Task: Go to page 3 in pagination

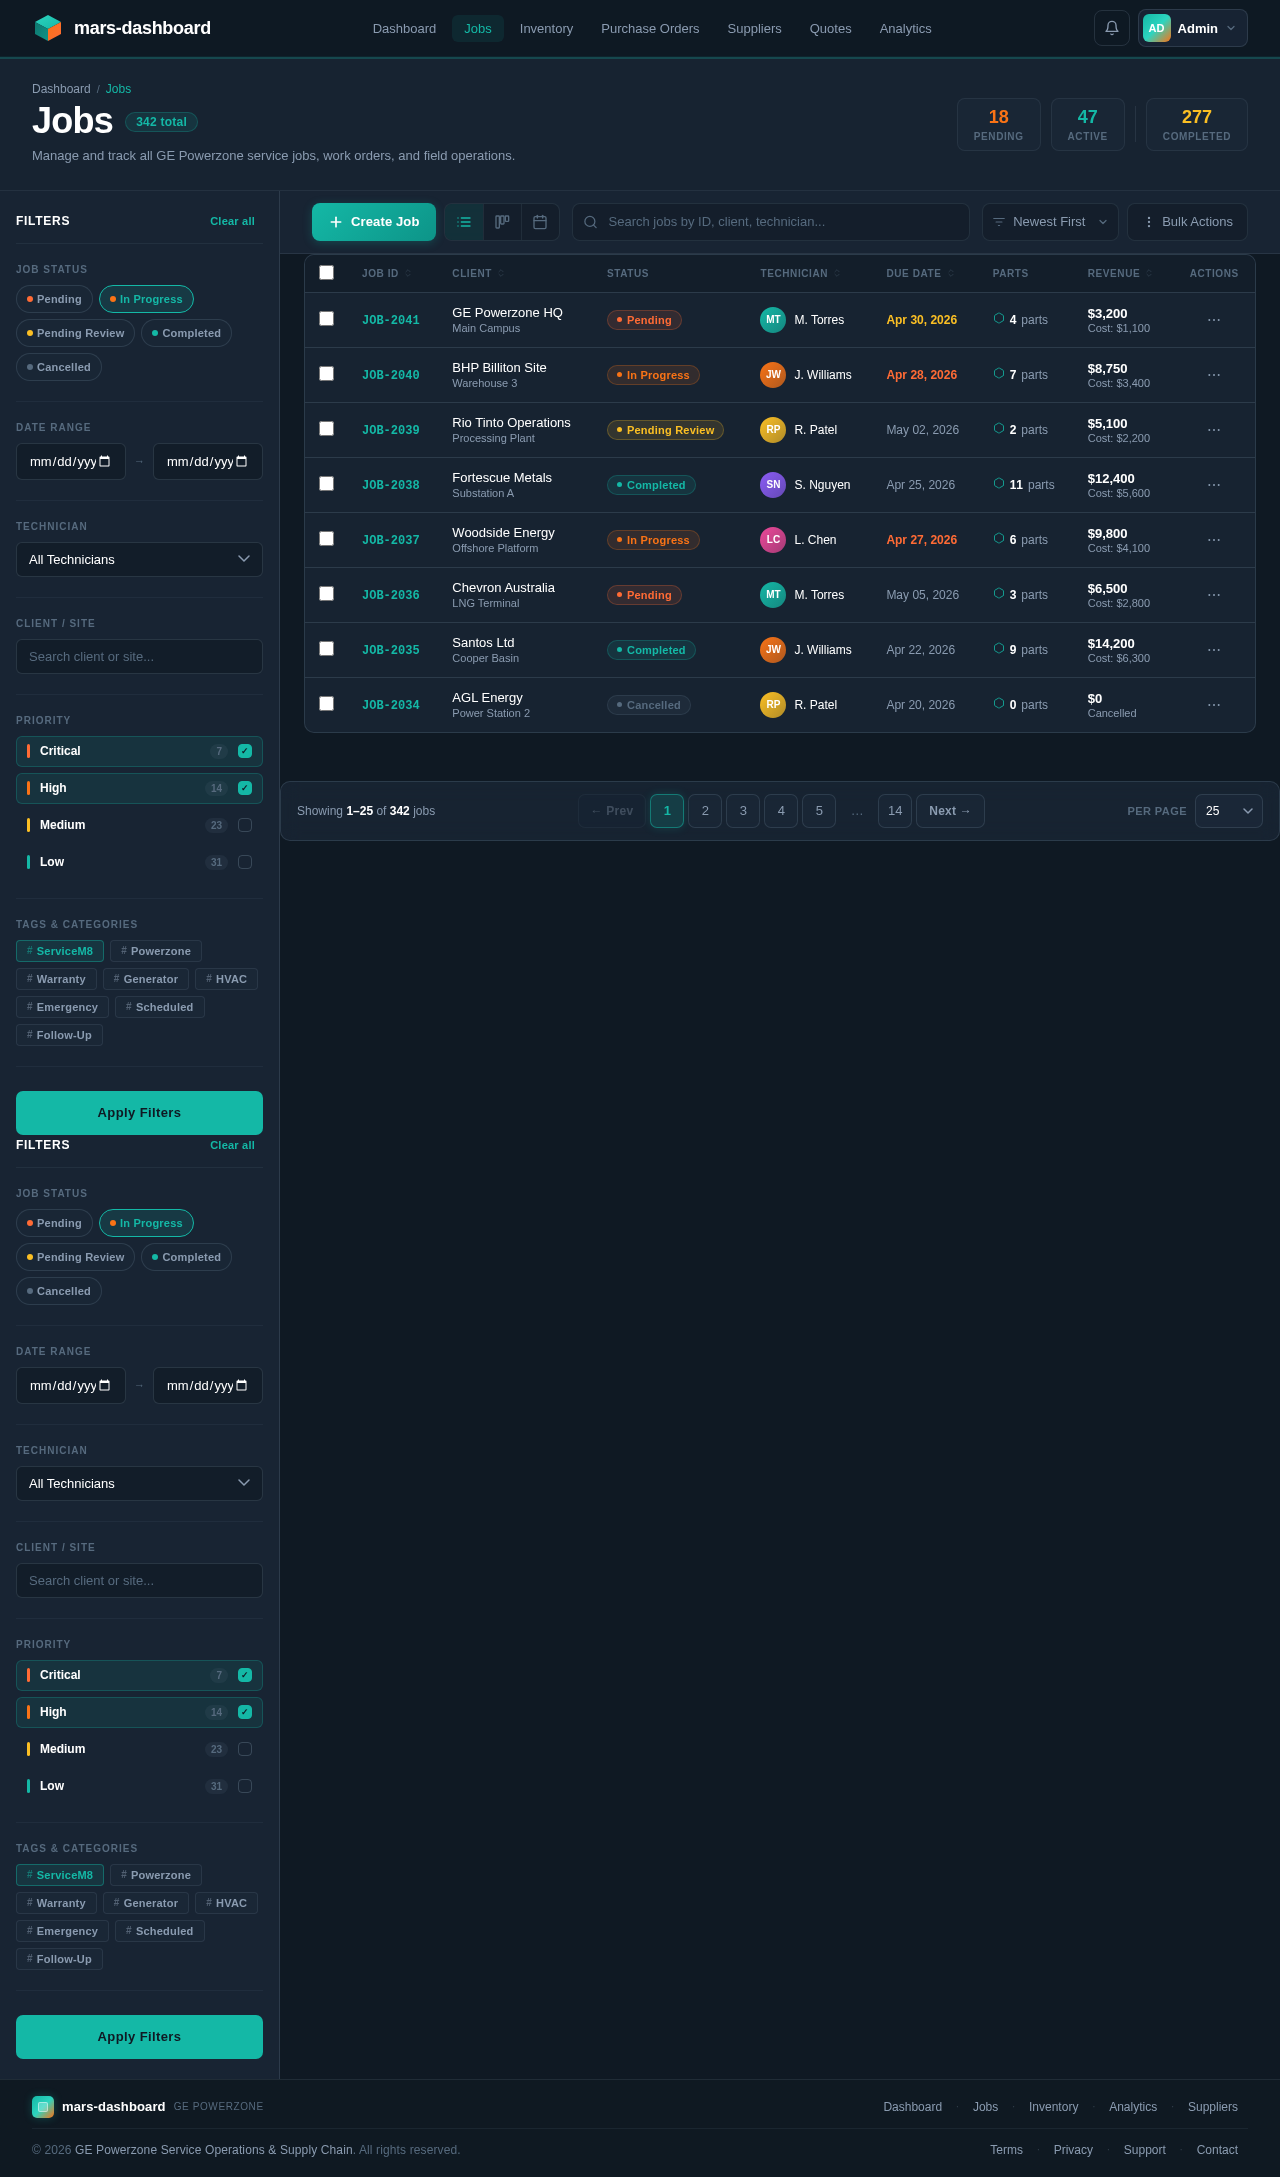Action: point(743,811)
